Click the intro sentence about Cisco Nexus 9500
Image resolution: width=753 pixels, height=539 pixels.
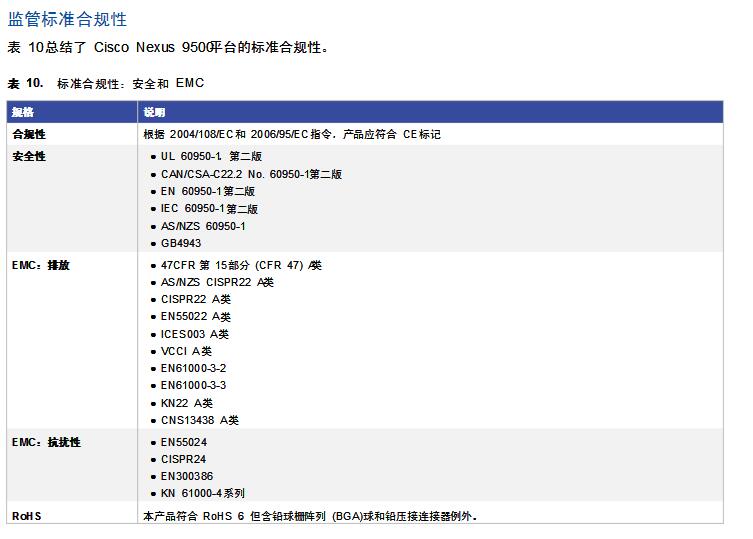(x=168, y=48)
